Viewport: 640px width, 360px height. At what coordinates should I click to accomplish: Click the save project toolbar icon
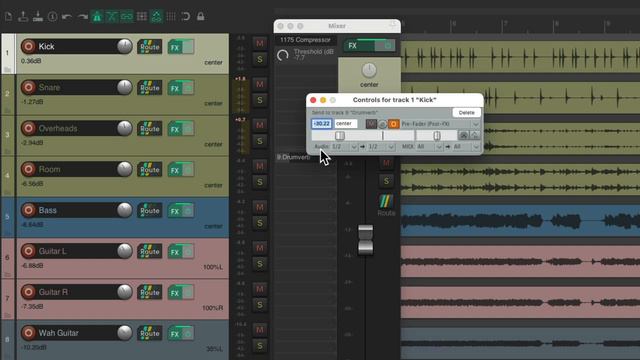[x=38, y=17]
